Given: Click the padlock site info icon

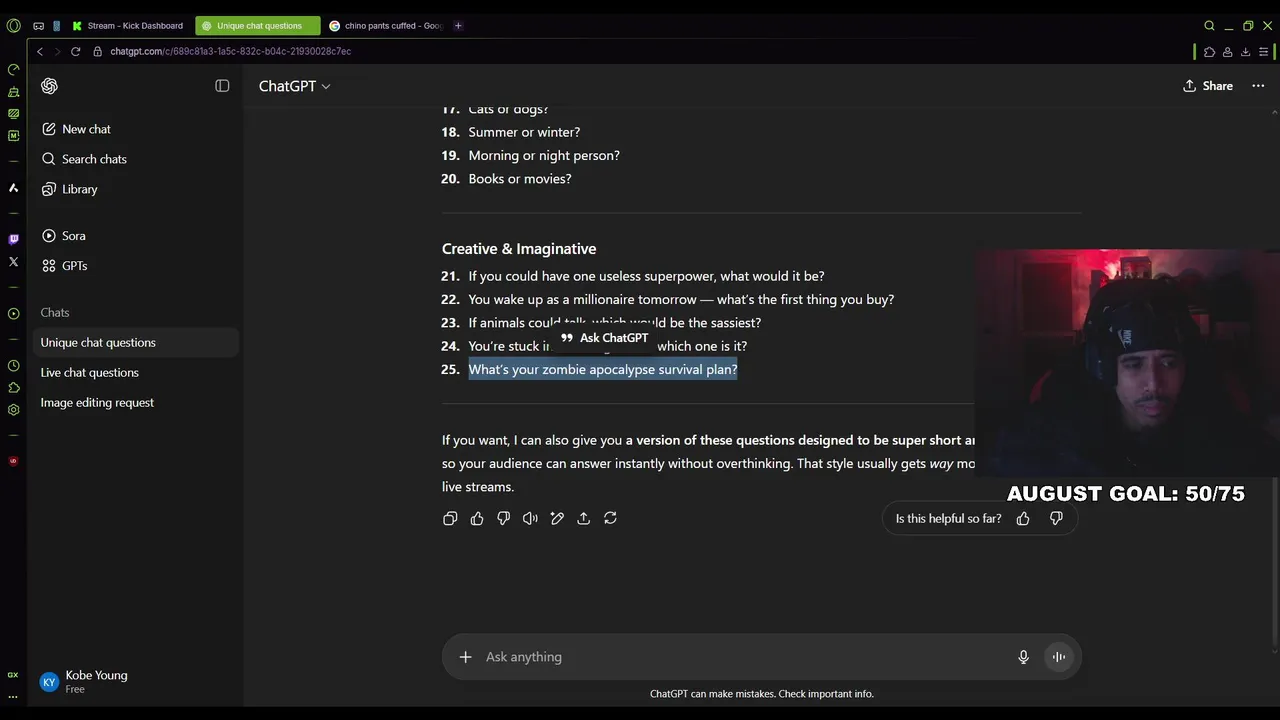Looking at the screenshot, I should click(x=98, y=51).
